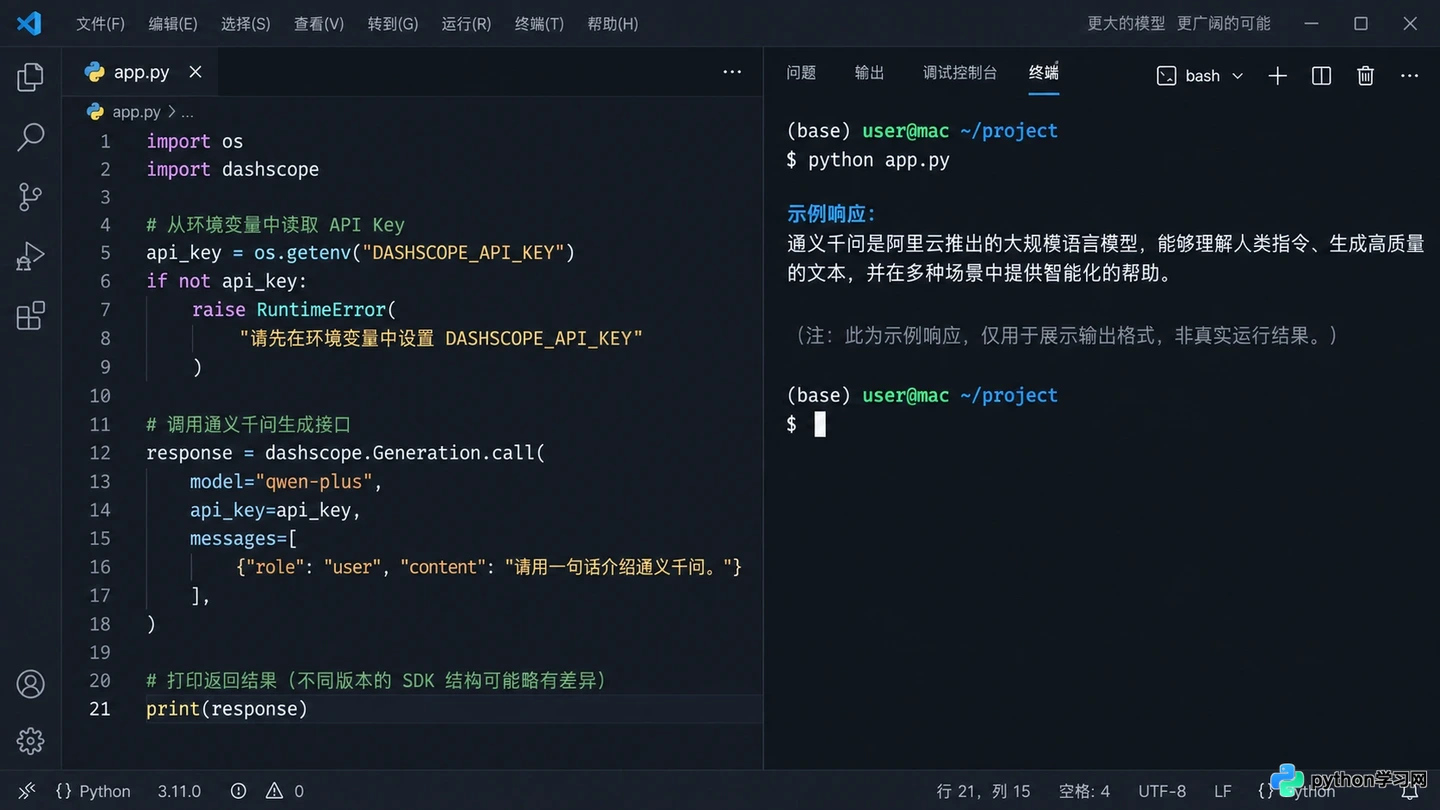This screenshot has height=810, width=1440.
Task: Switch to the 调试控制台 panel tab
Action: (x=960, y=72)
